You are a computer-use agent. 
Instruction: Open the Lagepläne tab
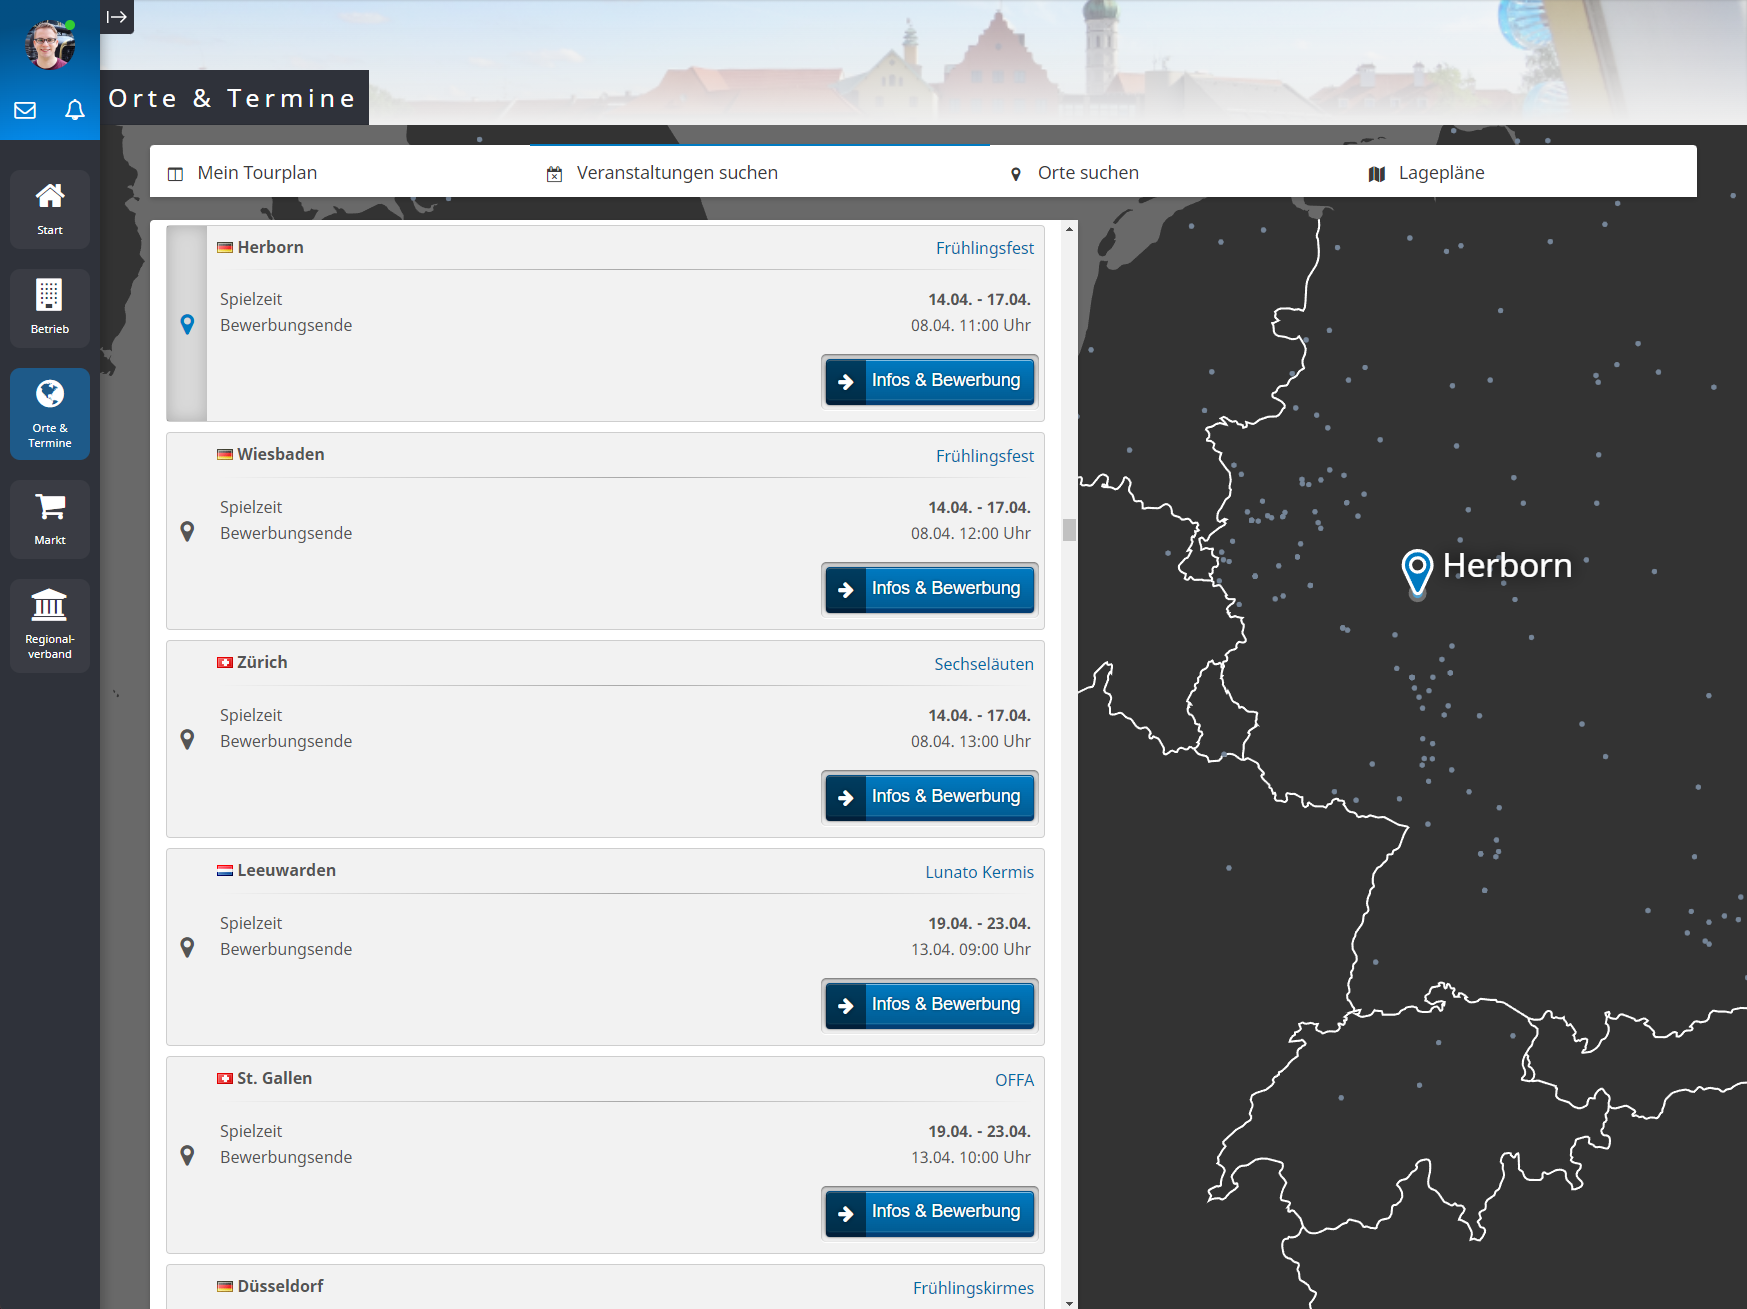pos(1440,173)
